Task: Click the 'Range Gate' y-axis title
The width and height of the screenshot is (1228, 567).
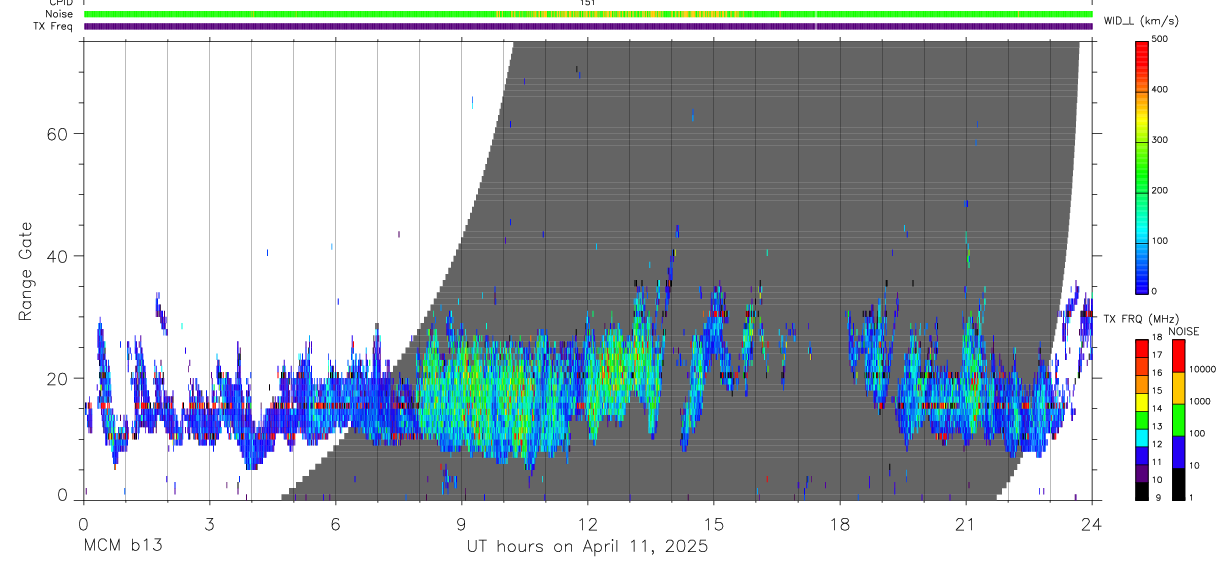Action: (x=26, y=273)
